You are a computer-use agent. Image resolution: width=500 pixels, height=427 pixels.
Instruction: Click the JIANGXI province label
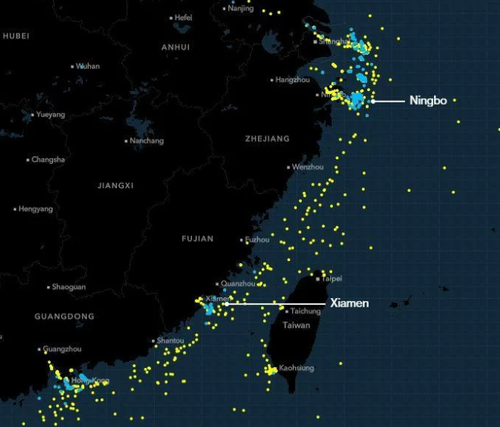[x=116, y=186]
